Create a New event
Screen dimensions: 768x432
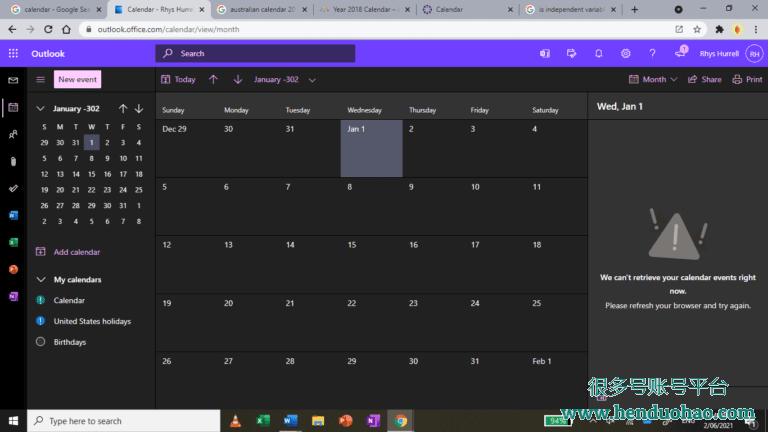point(77,79)
